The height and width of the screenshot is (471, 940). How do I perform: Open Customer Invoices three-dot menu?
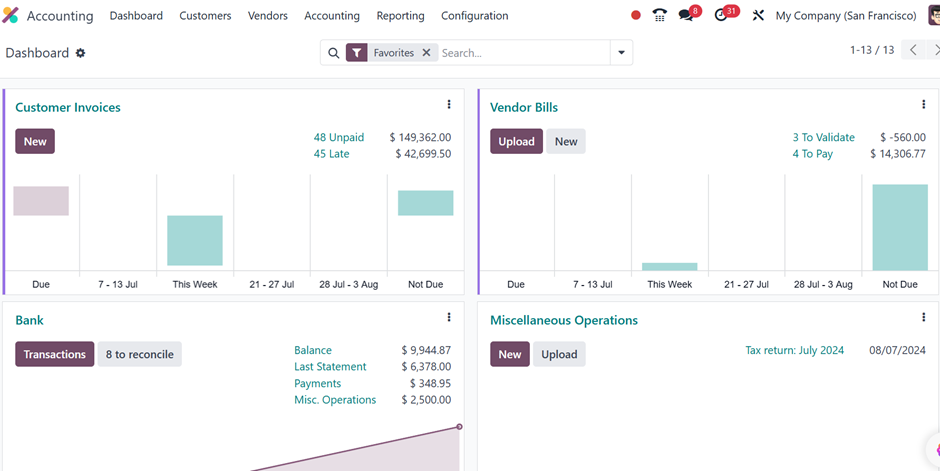pos(449,104)
